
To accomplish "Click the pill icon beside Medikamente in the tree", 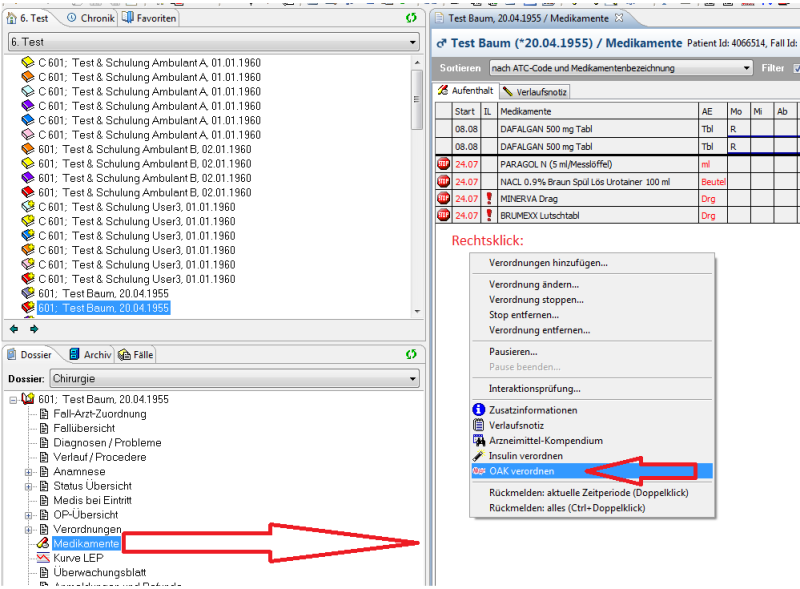I will [43, 544].
